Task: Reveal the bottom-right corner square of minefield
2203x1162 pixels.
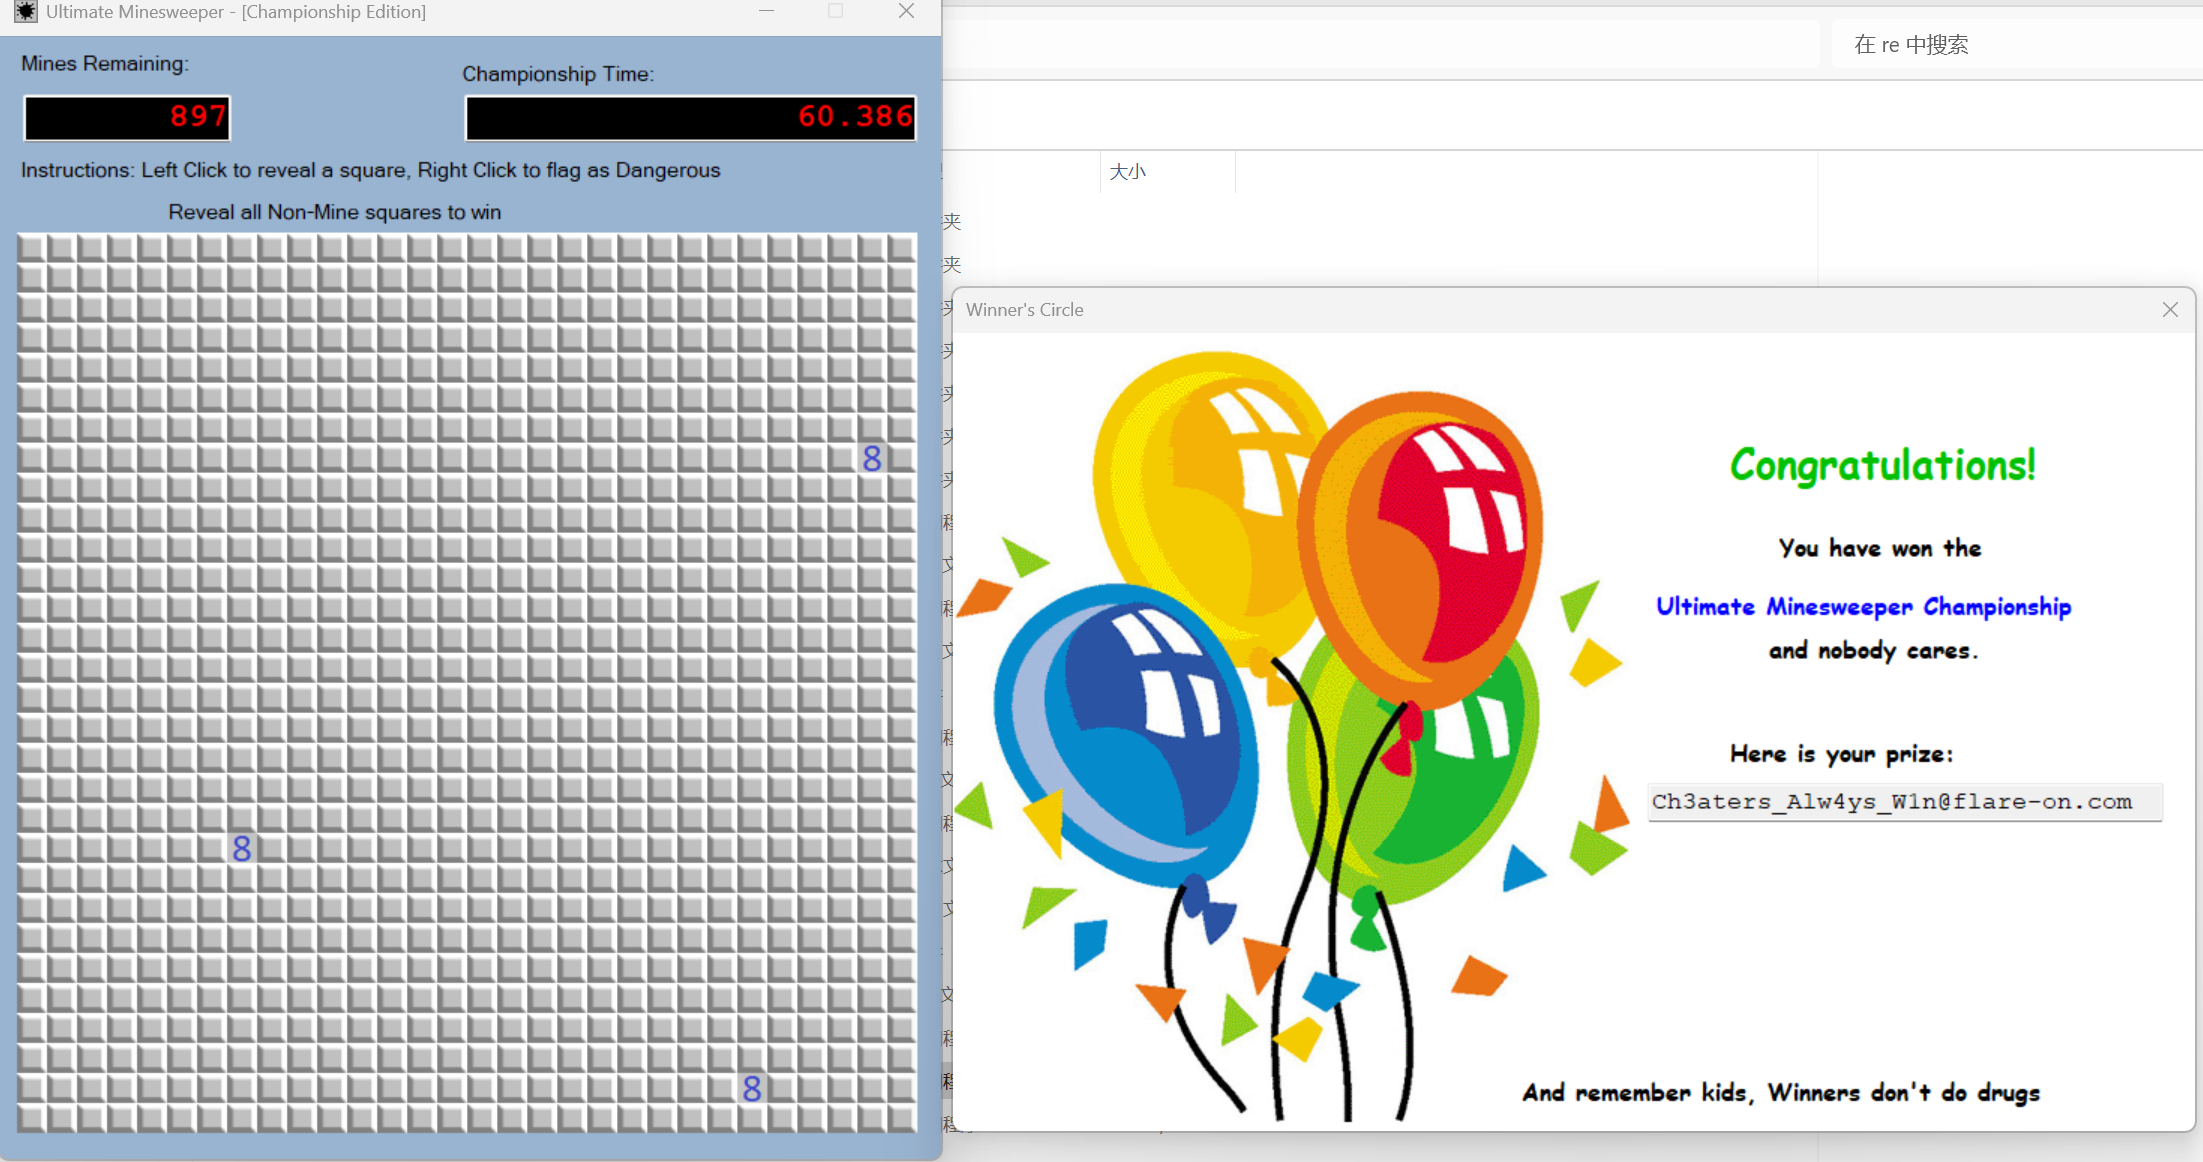Action: coord(901,1117)
